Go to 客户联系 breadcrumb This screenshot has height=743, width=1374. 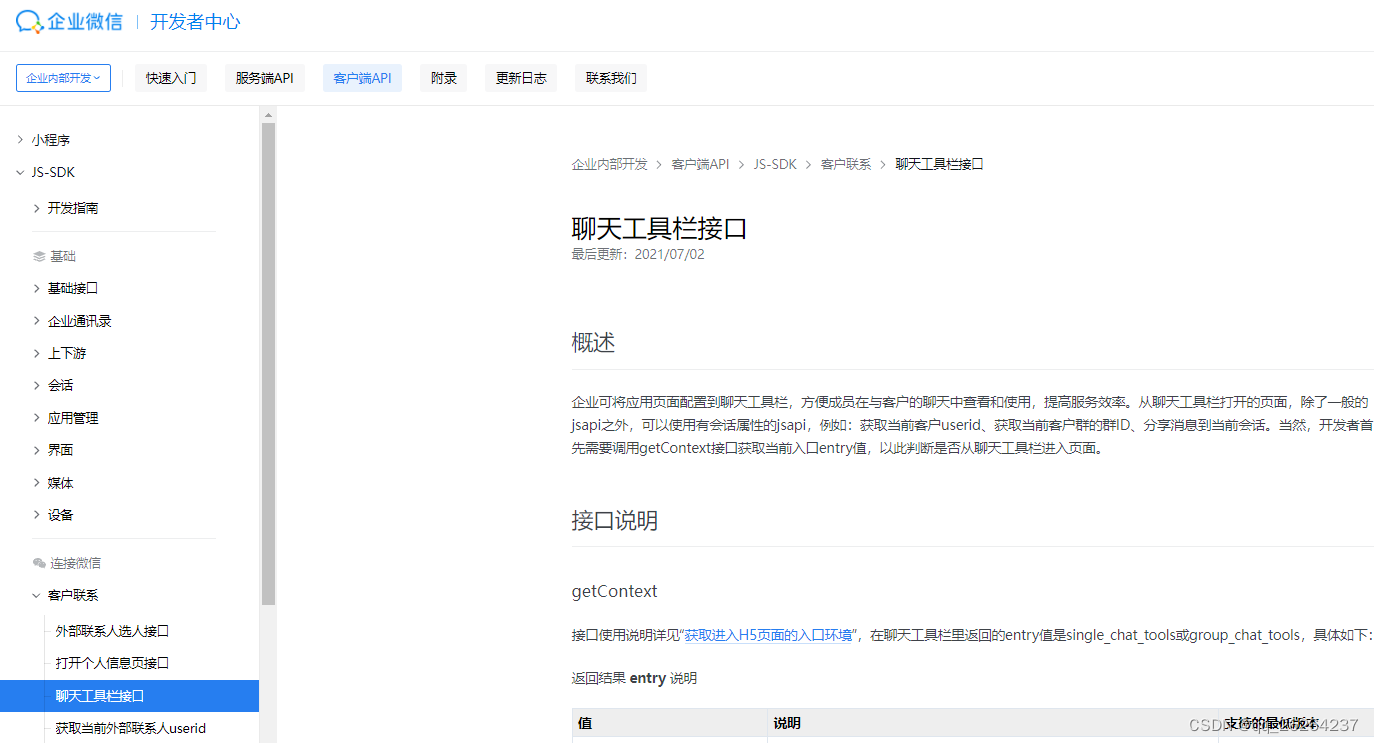(846, 164)
